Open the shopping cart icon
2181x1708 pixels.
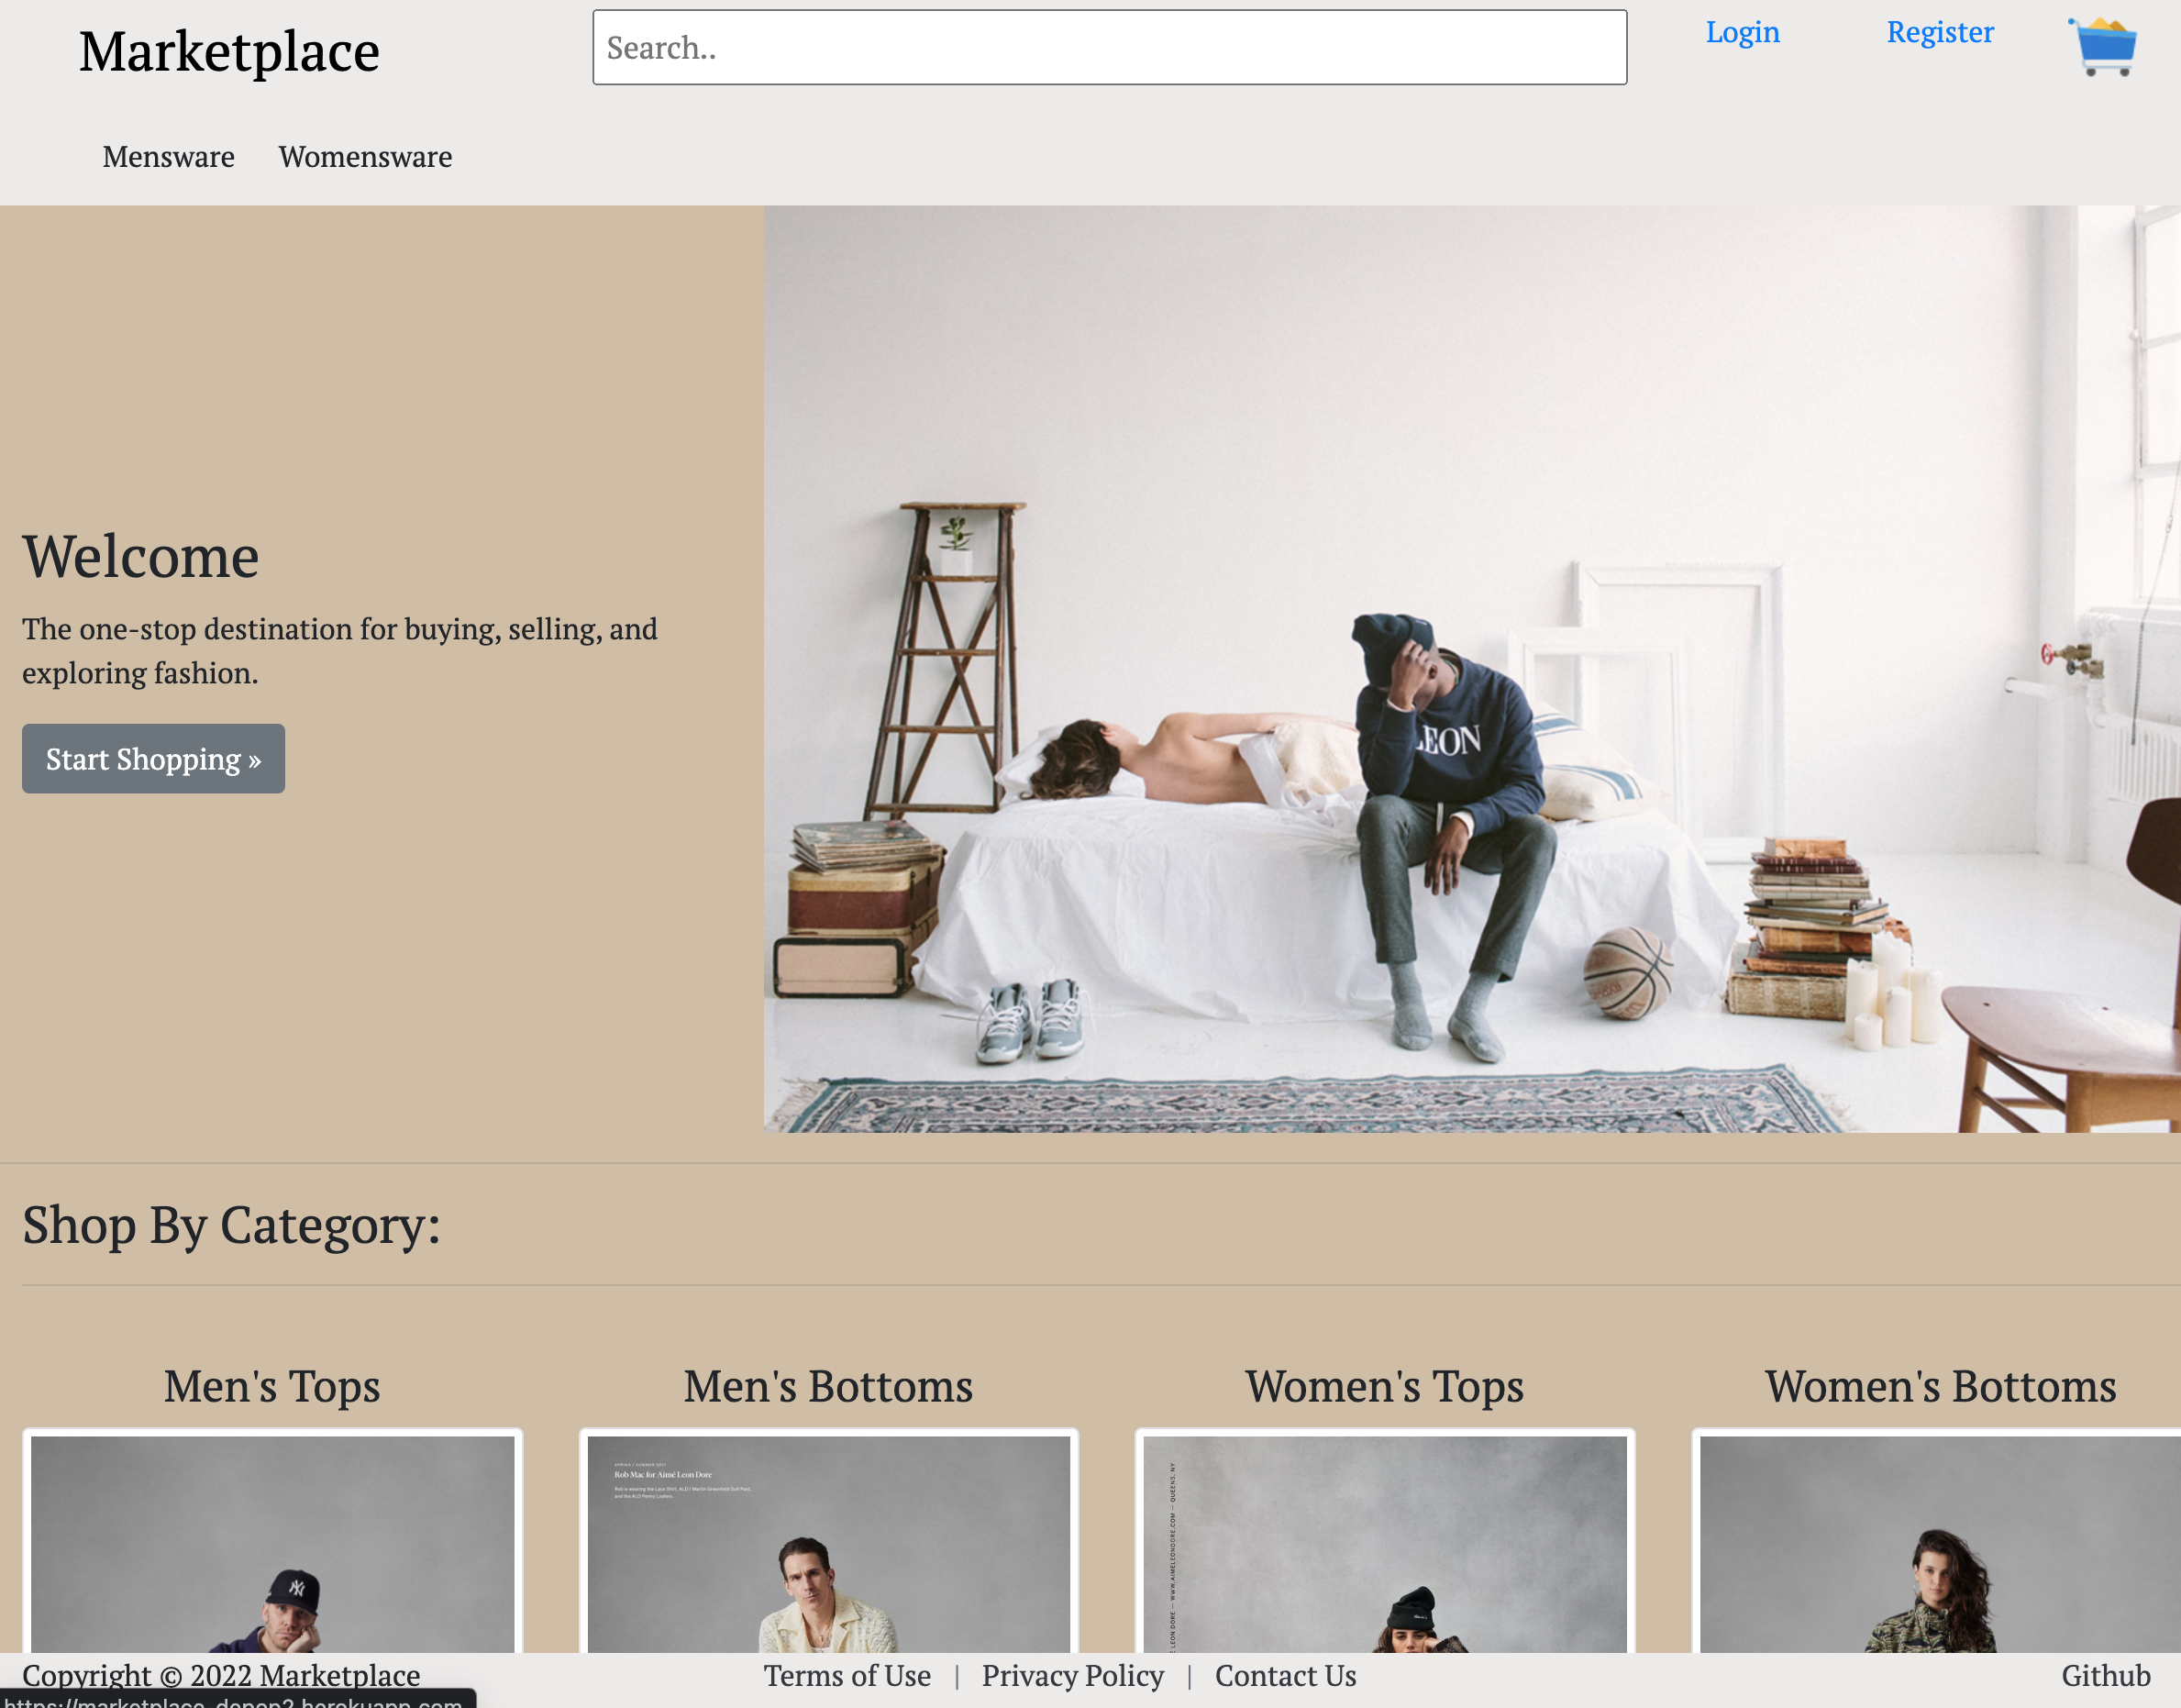click(x=2104, y=47)
